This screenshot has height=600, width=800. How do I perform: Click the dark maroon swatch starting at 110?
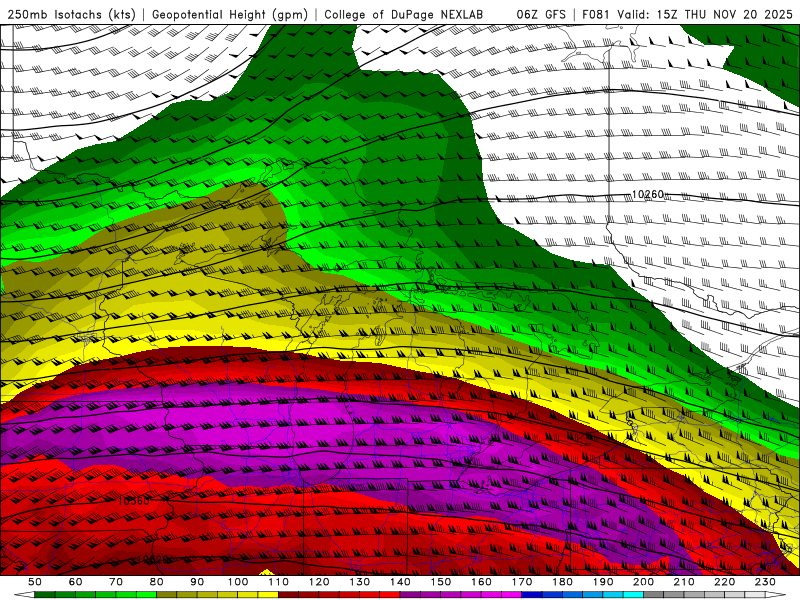point(288,595)
